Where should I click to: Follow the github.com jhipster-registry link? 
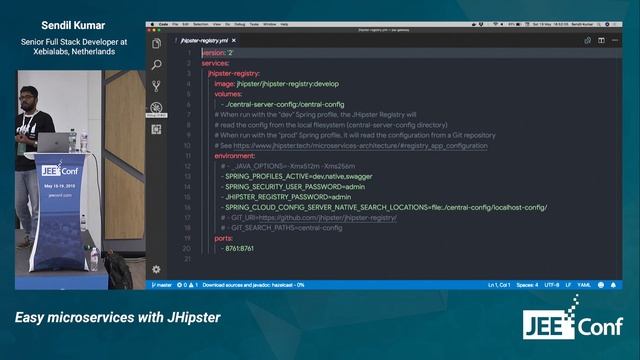pos(327,218)
